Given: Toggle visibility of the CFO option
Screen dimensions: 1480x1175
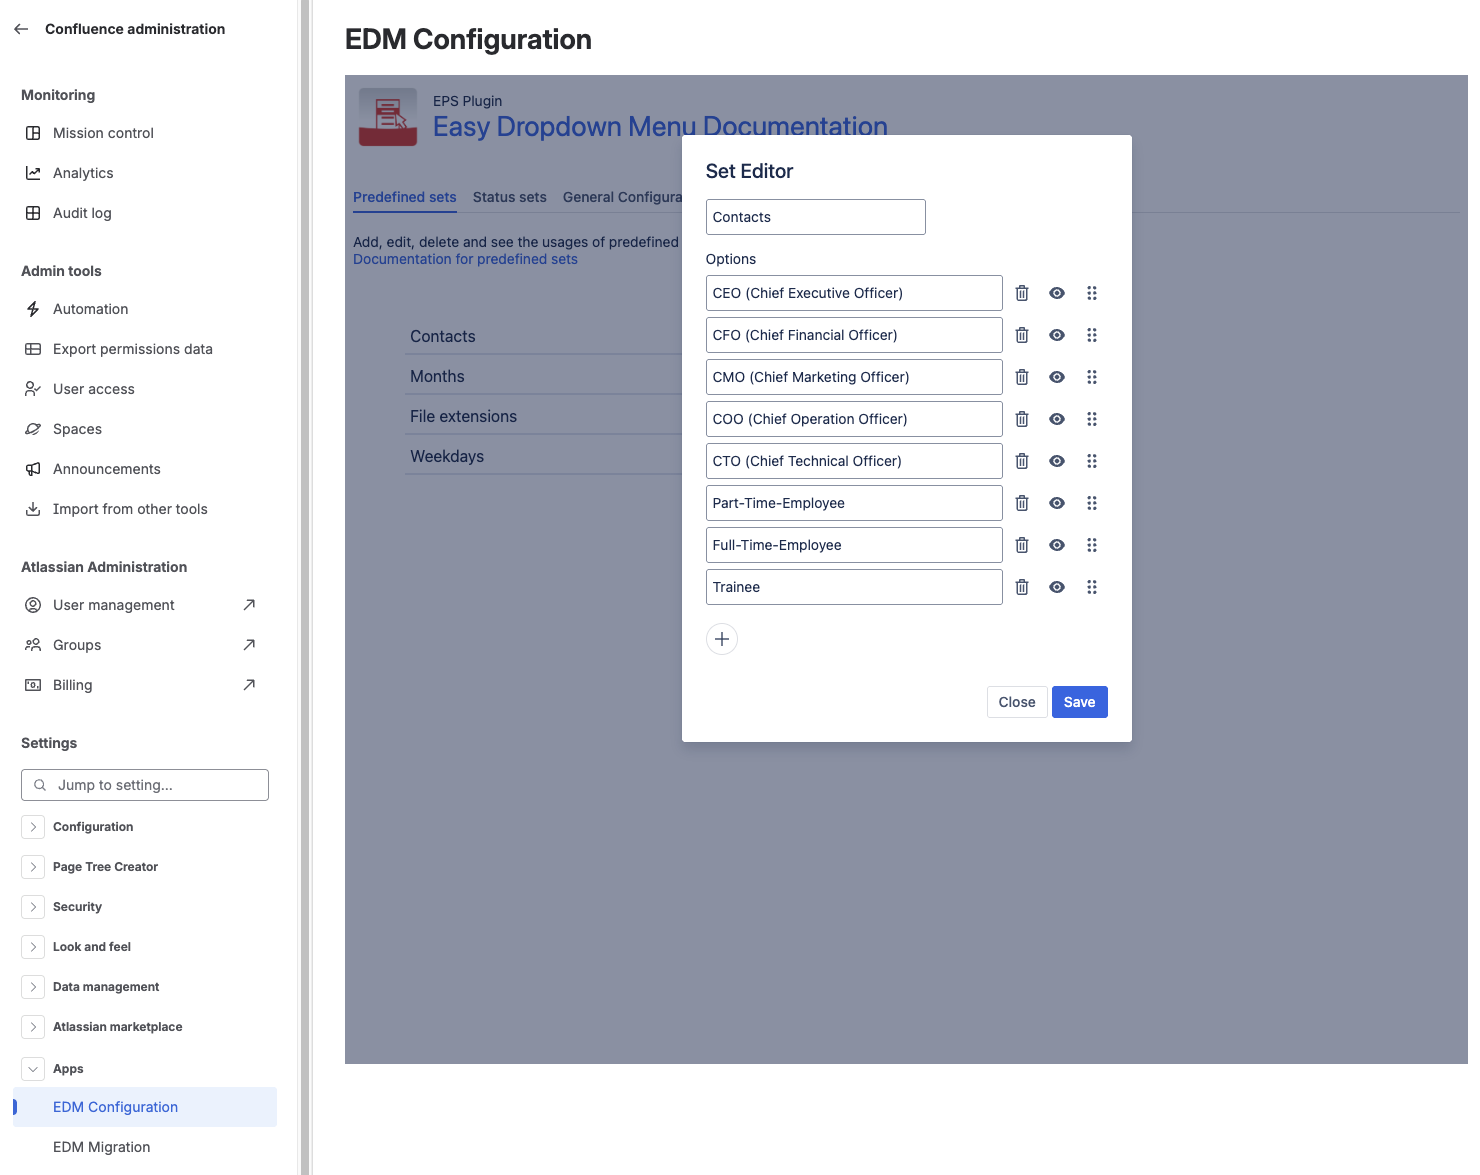Looking at the screenshot, I should pos(1057,335).
